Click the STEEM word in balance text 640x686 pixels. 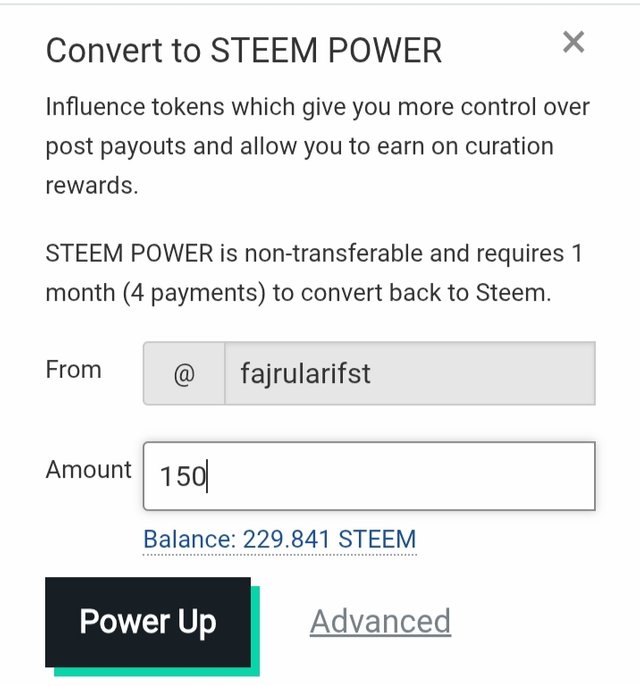(377, 539)
